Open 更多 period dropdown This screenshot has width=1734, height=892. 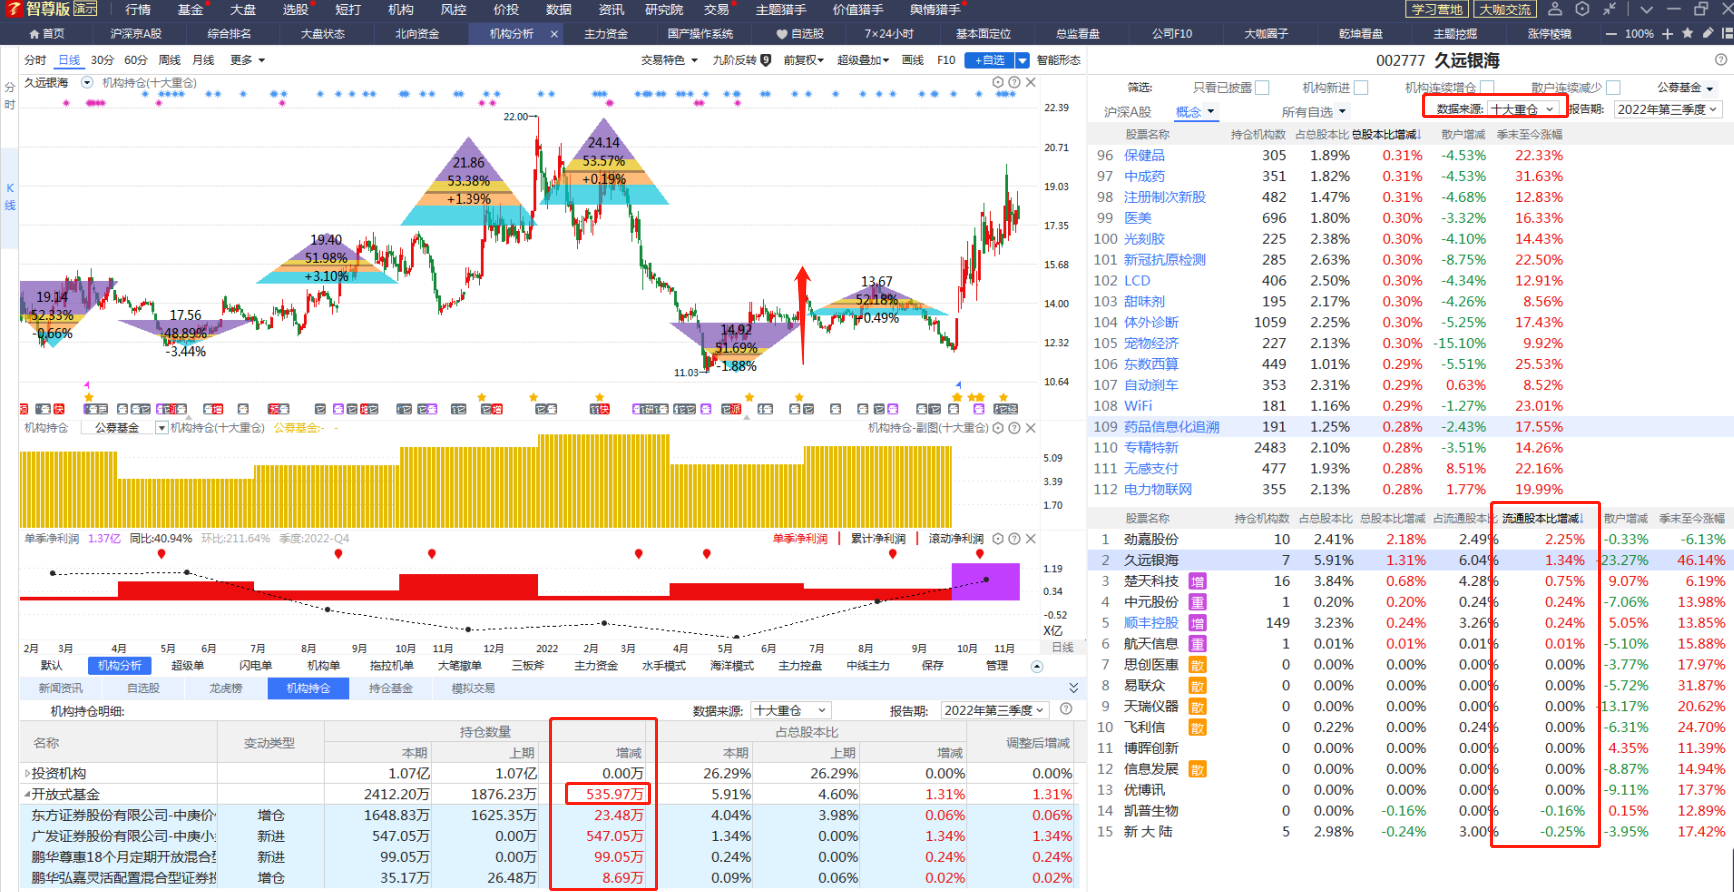(248, 60)
